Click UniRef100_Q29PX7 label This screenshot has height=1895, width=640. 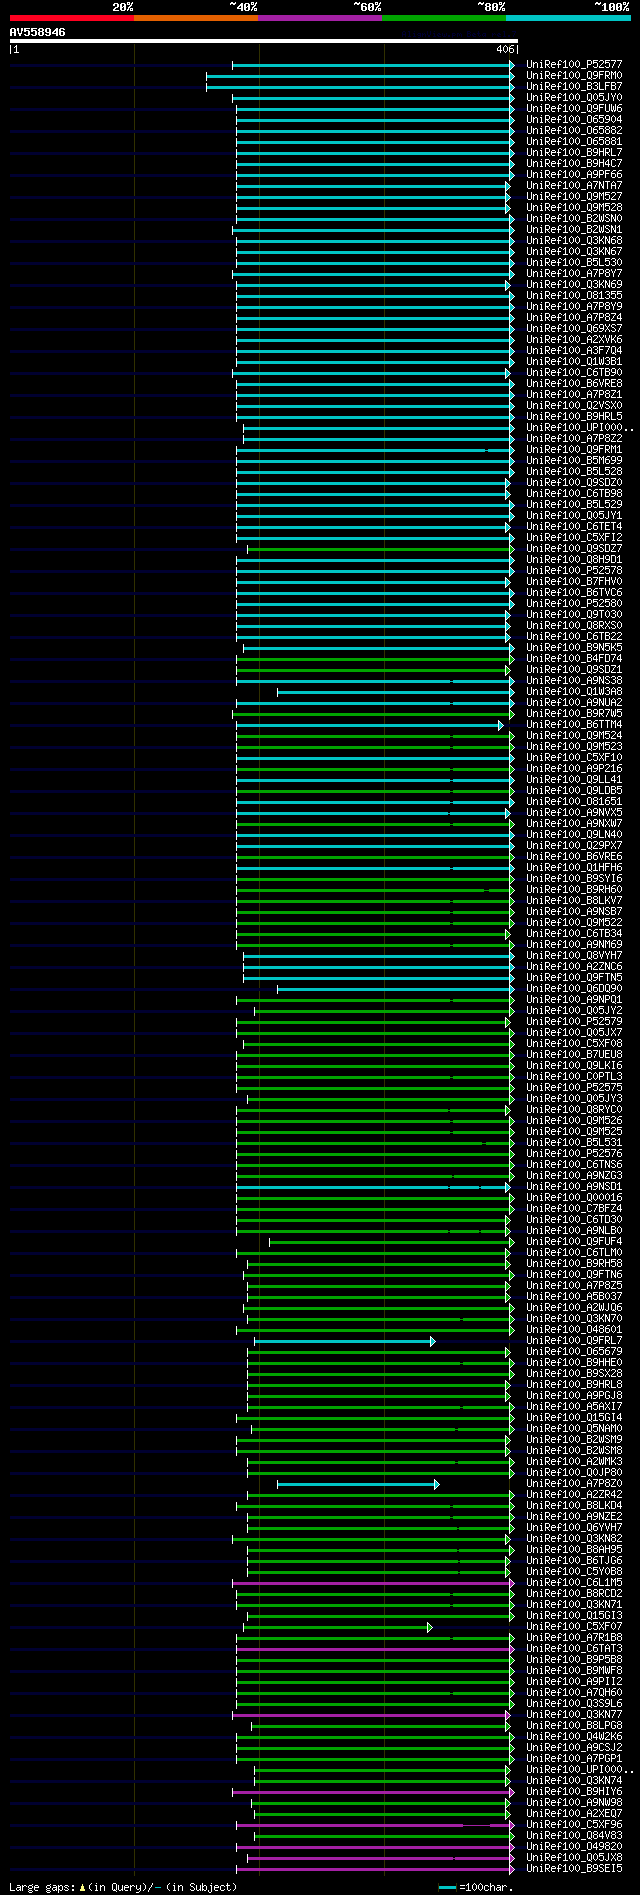[x=574, y=846]
